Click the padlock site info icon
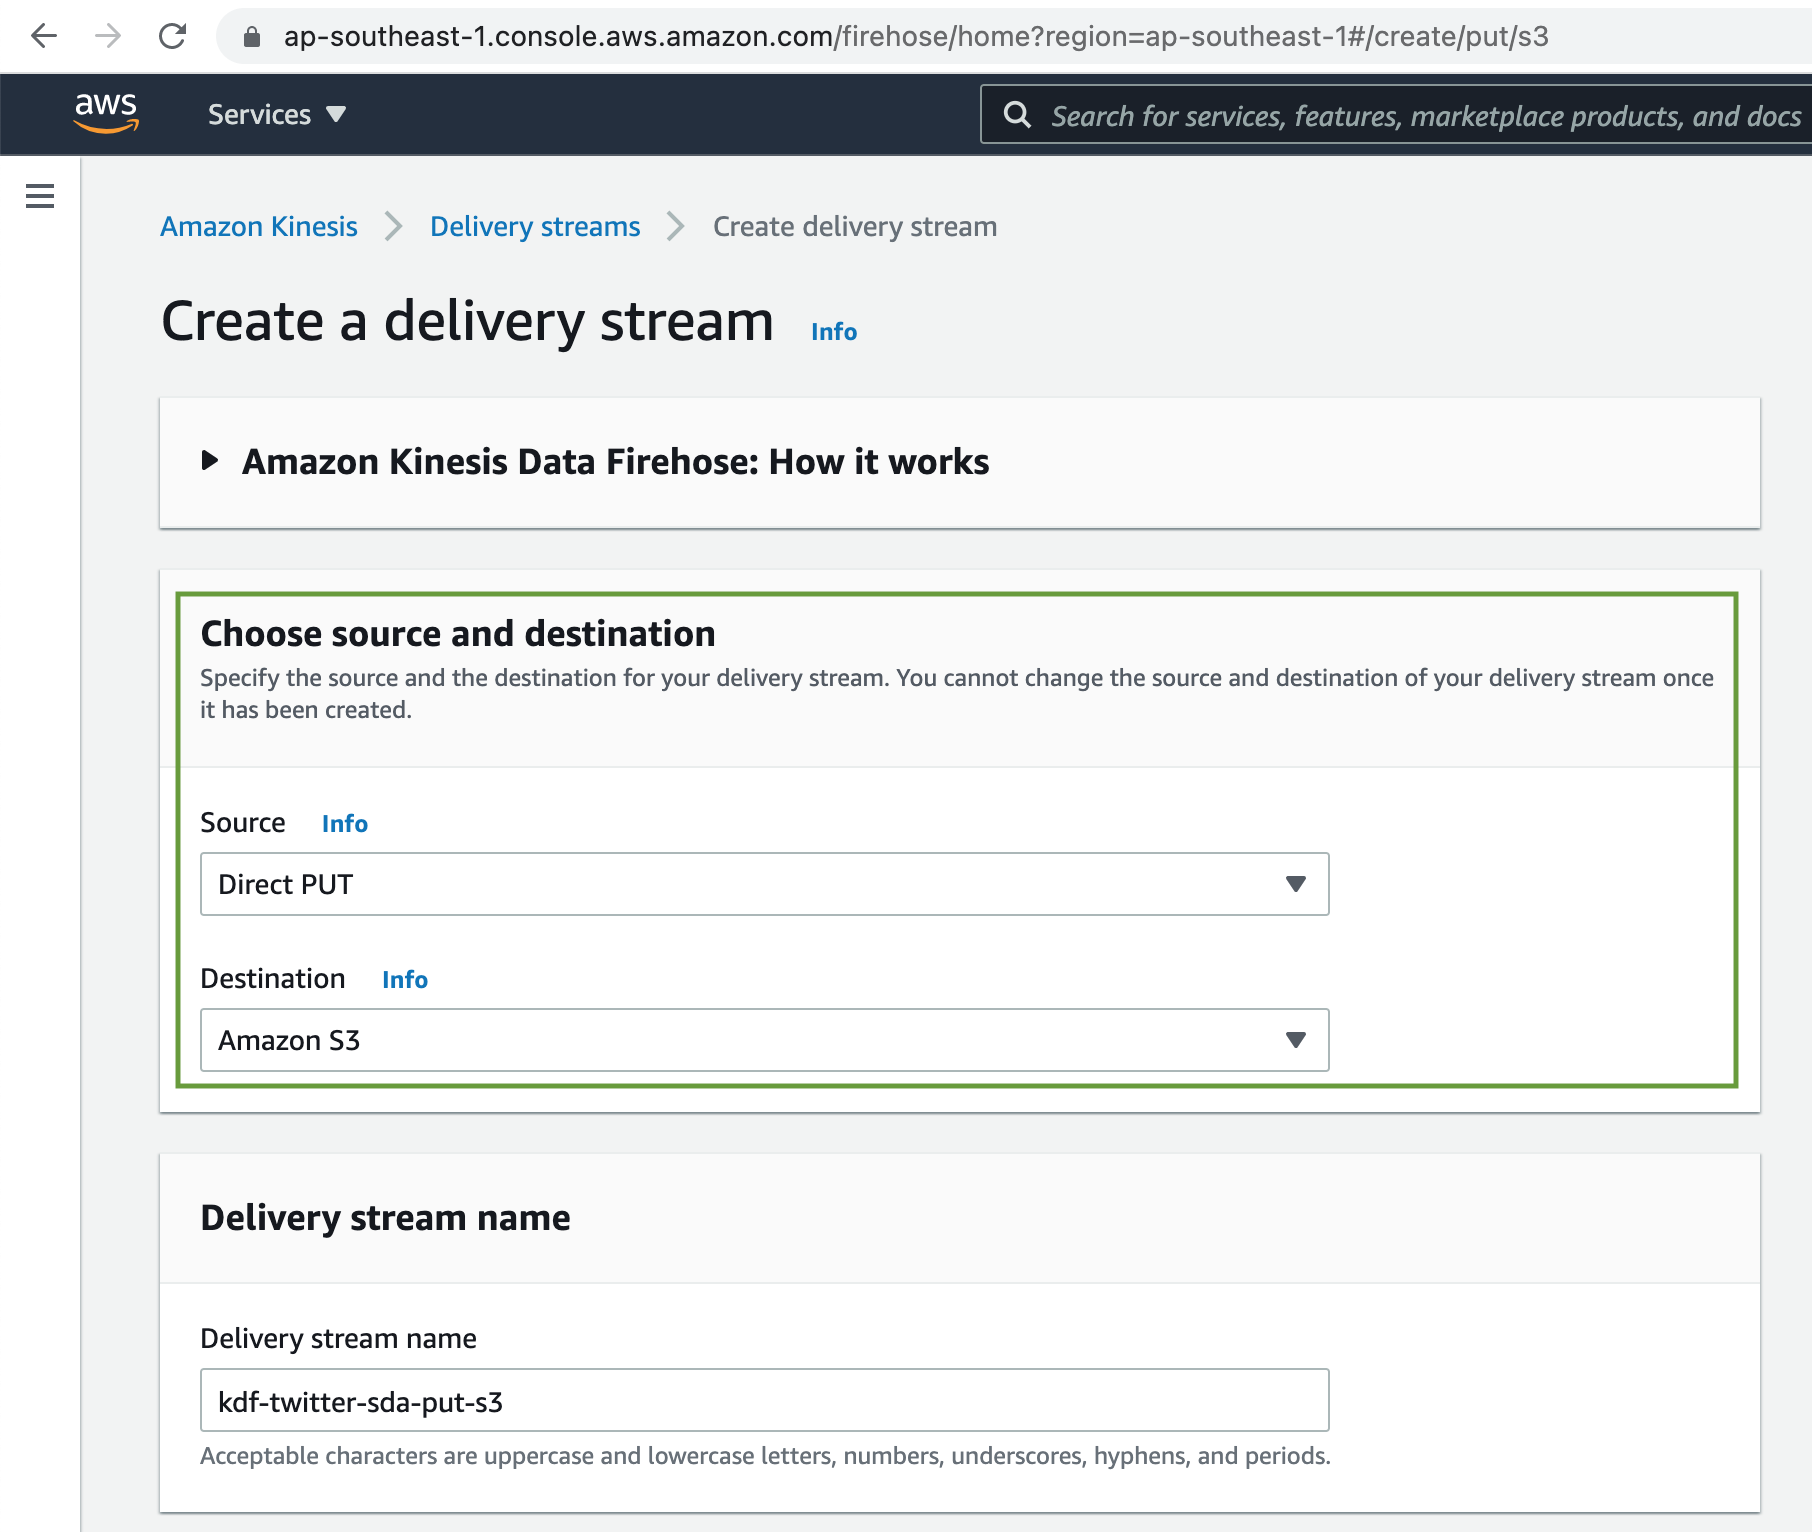Image resolution: width=1812 pixels, height=1532 pixels. (252, 37)
